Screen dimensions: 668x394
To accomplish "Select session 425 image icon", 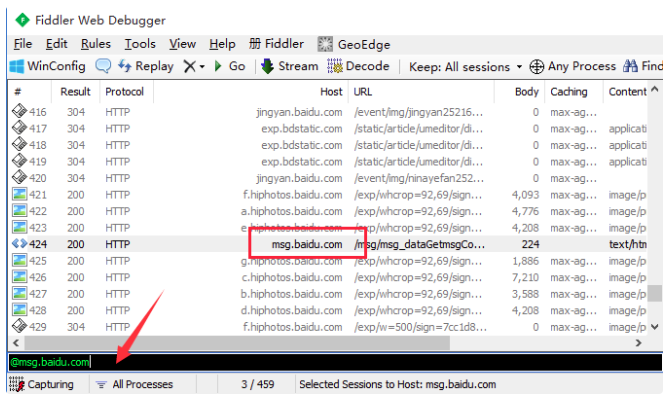I will [20, 260].
